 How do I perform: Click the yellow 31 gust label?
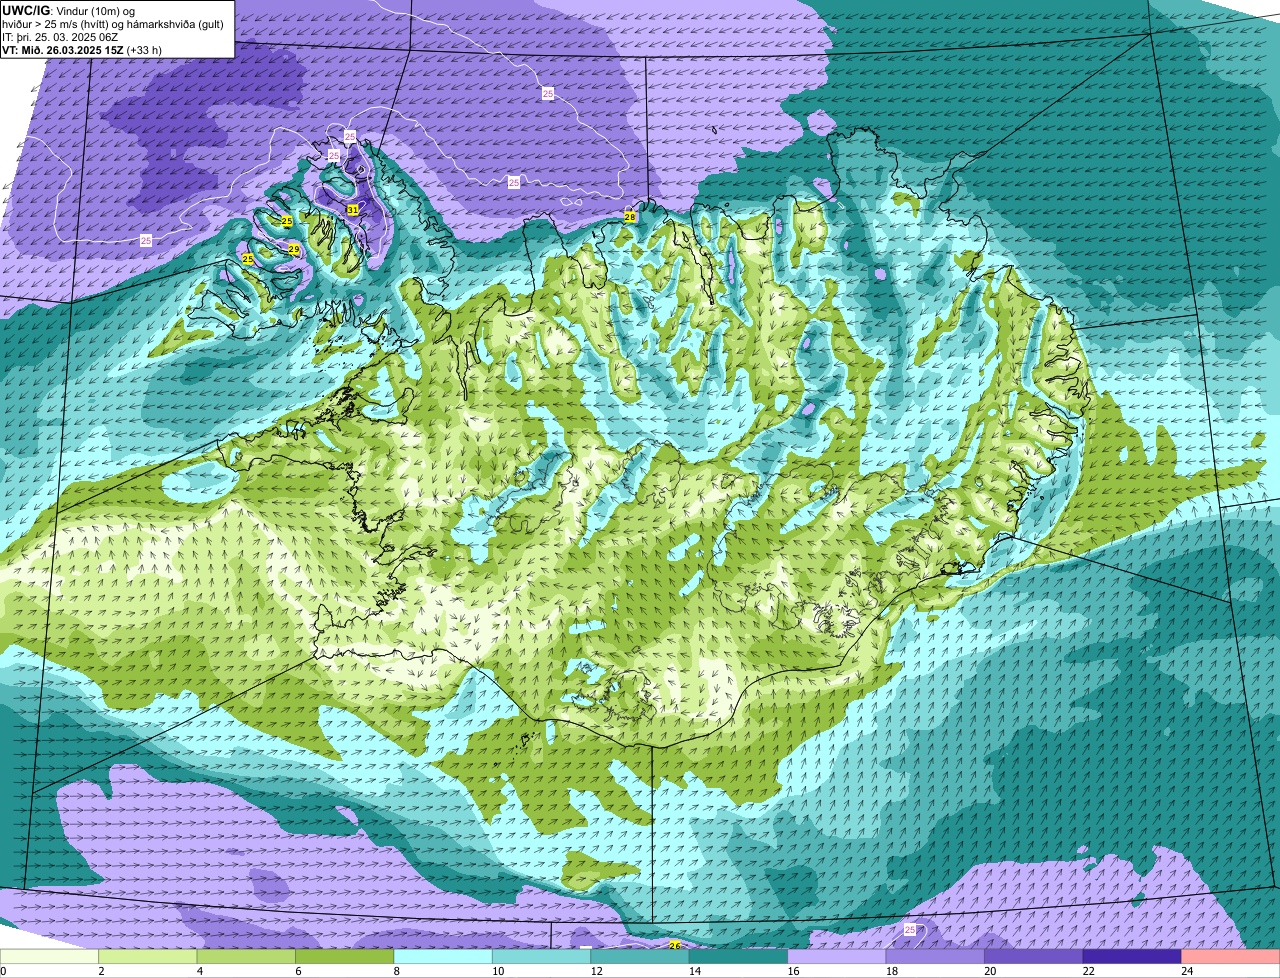352,210
